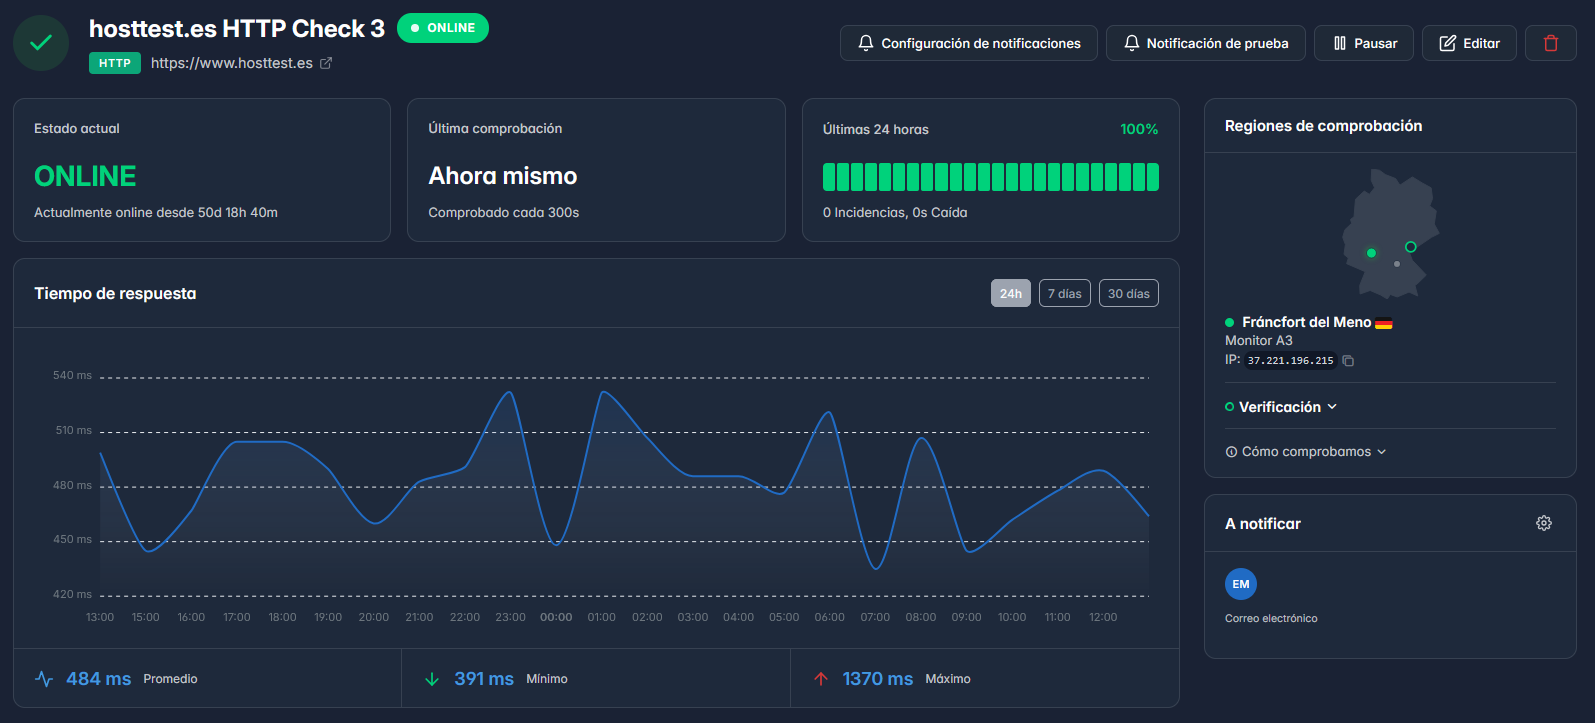
Task: Click the Editar button
Action: coord(1469,43)
